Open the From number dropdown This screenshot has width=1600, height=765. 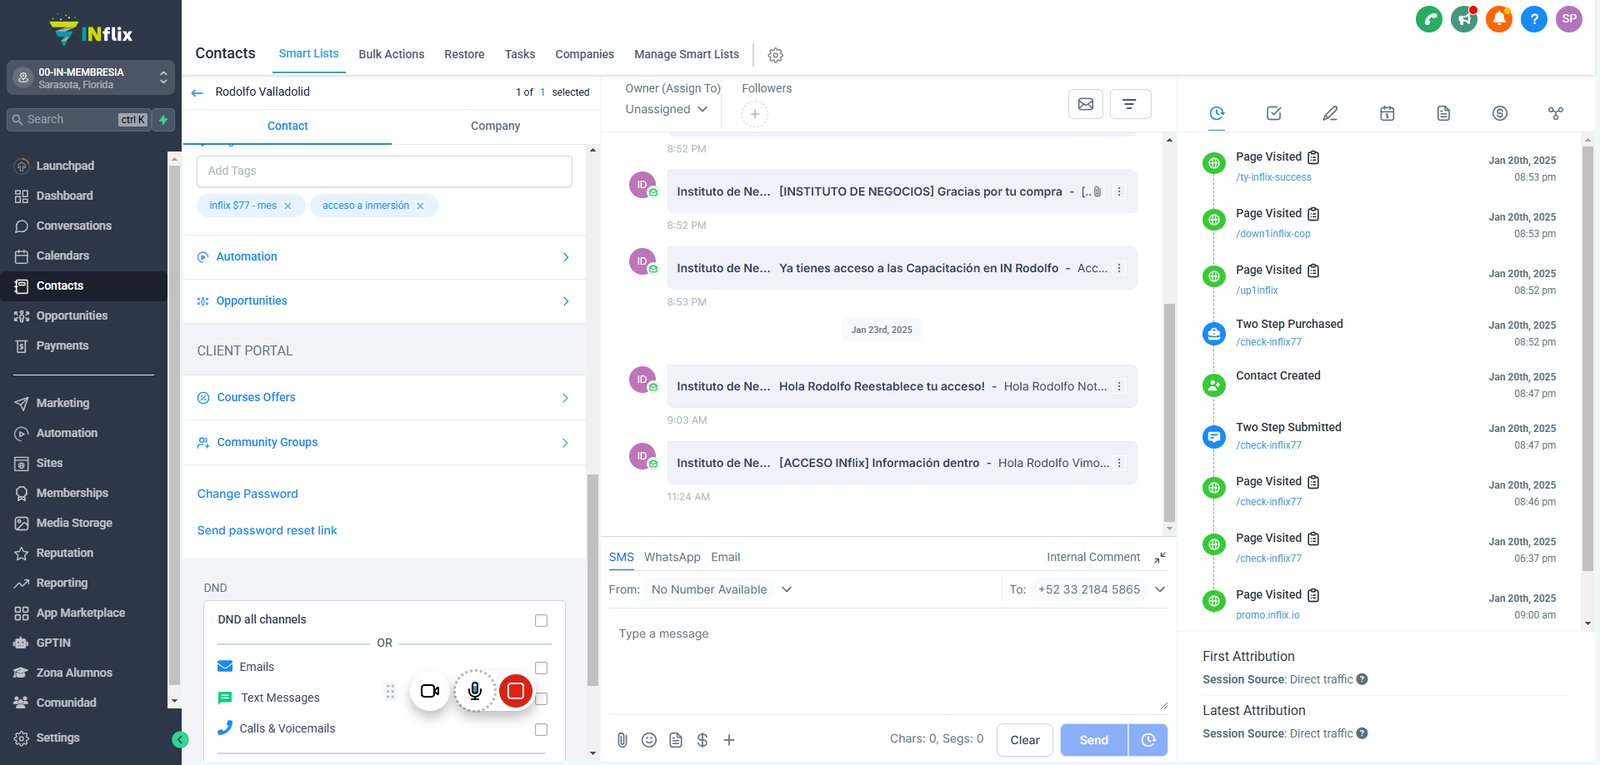tap(721, 590)
